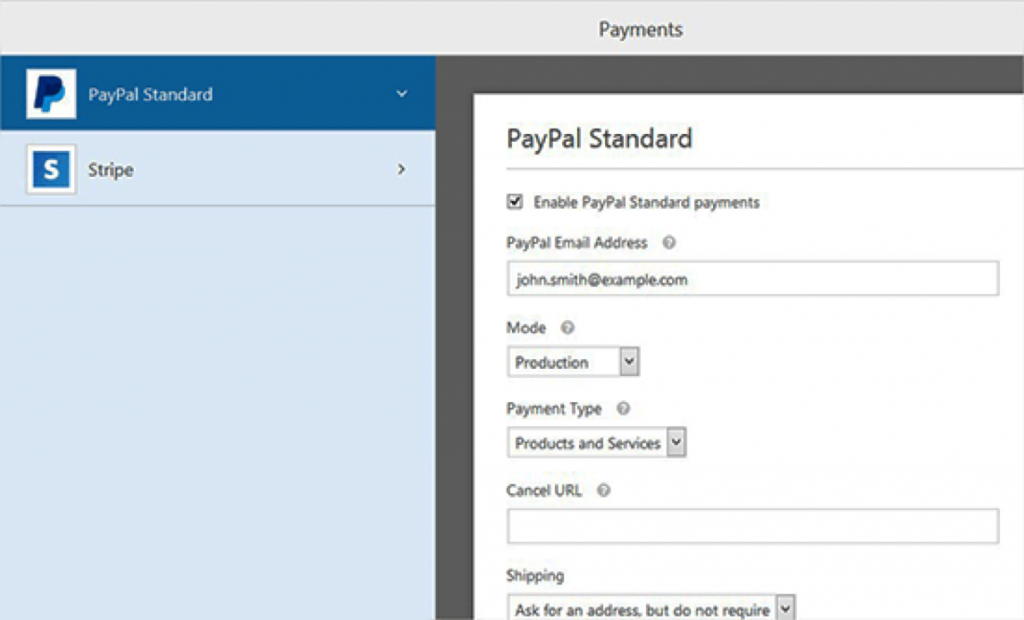This screenshot has height=620, width=1024.
Task: Click the Cancel URL input field
Action: click(752, 526)
